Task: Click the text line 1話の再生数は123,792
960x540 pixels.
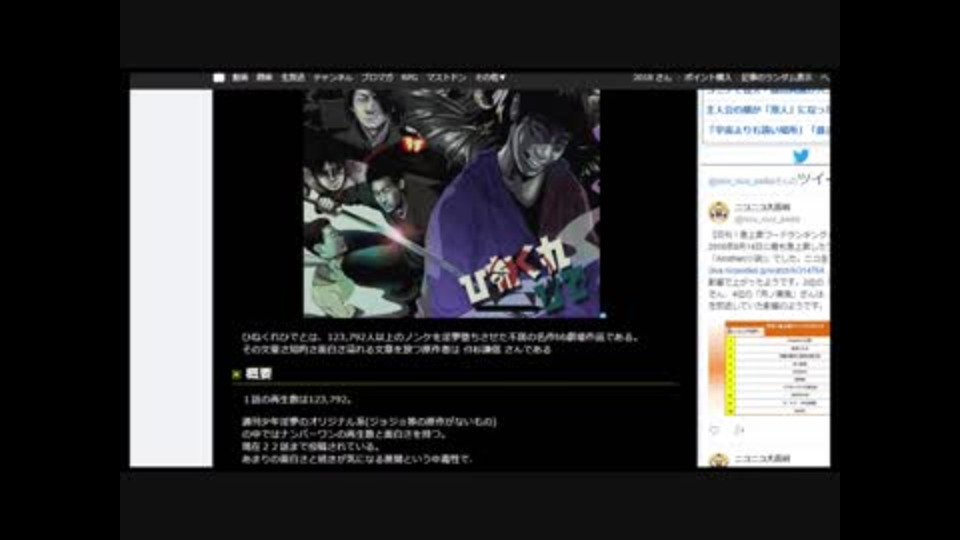Action: [x=298, y=399]
